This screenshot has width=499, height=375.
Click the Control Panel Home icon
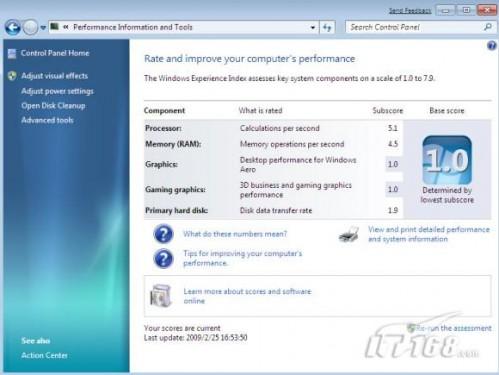coord(12,53)
